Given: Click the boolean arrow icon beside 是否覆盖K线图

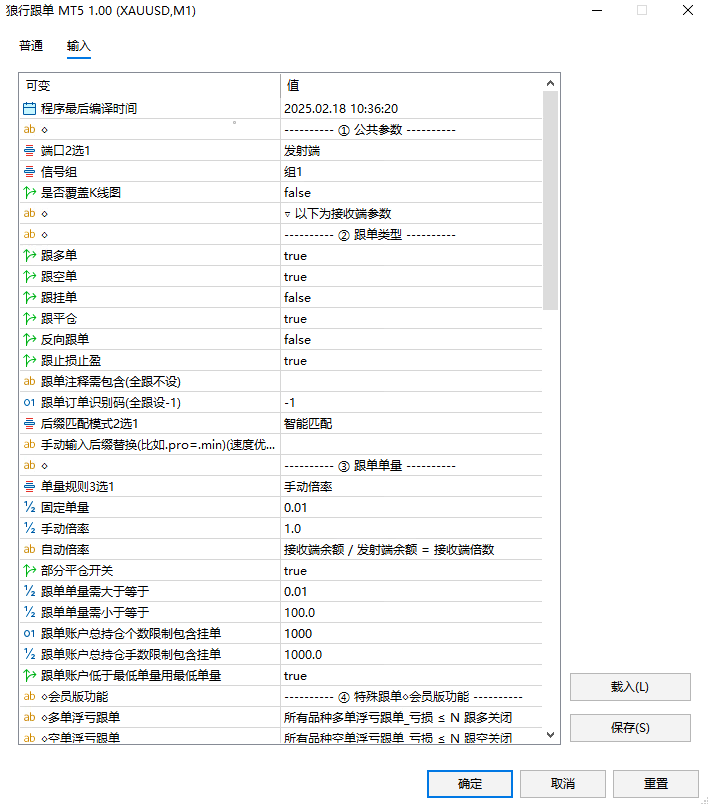Looking at the screenshot, I should [30, 193].
